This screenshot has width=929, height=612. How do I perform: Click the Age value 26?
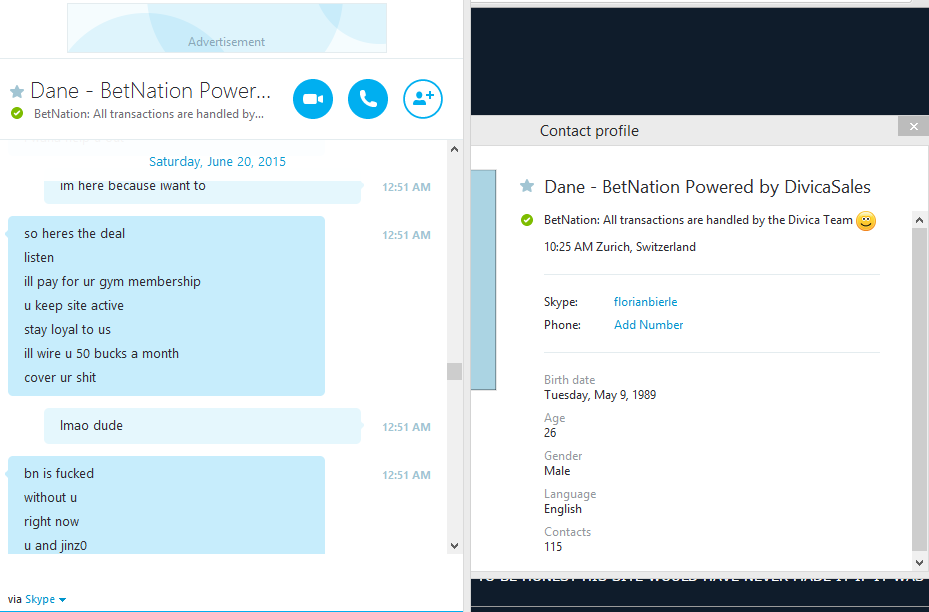tap(550, 432)
